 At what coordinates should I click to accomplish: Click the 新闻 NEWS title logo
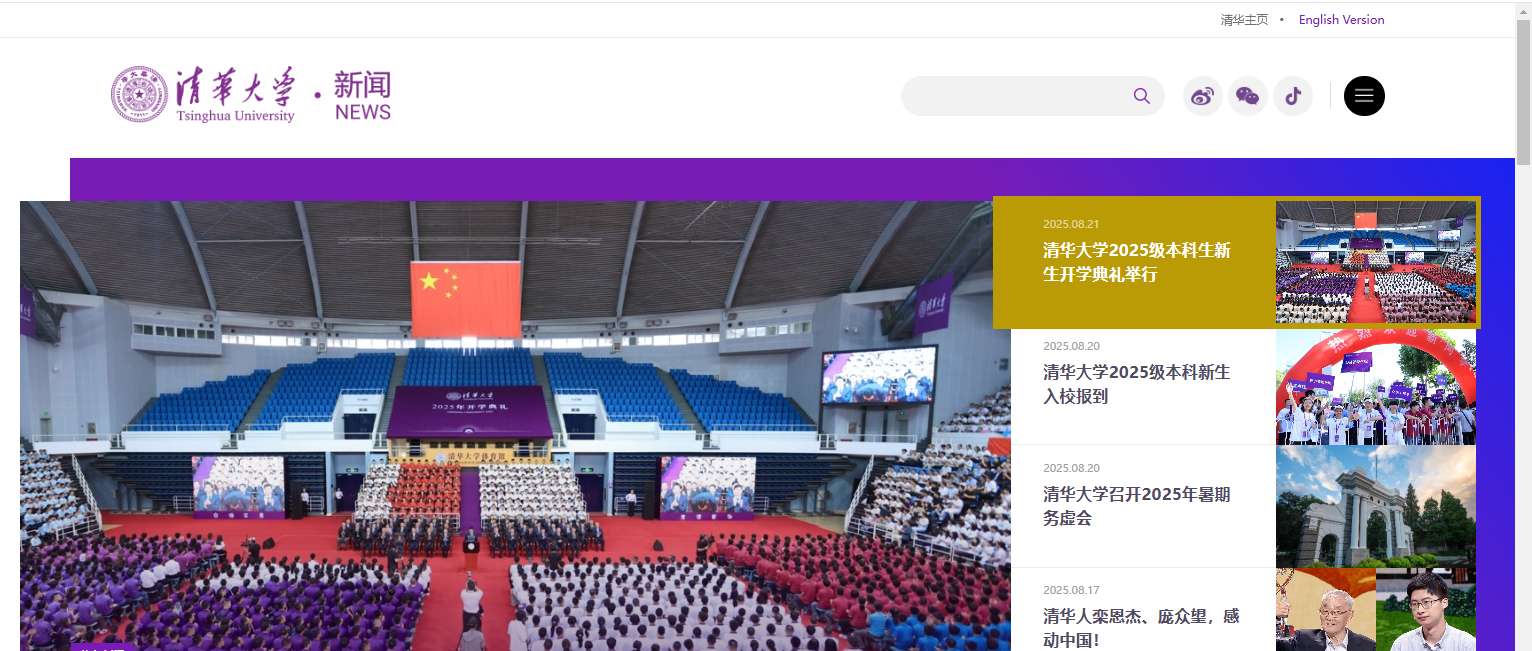363,96
